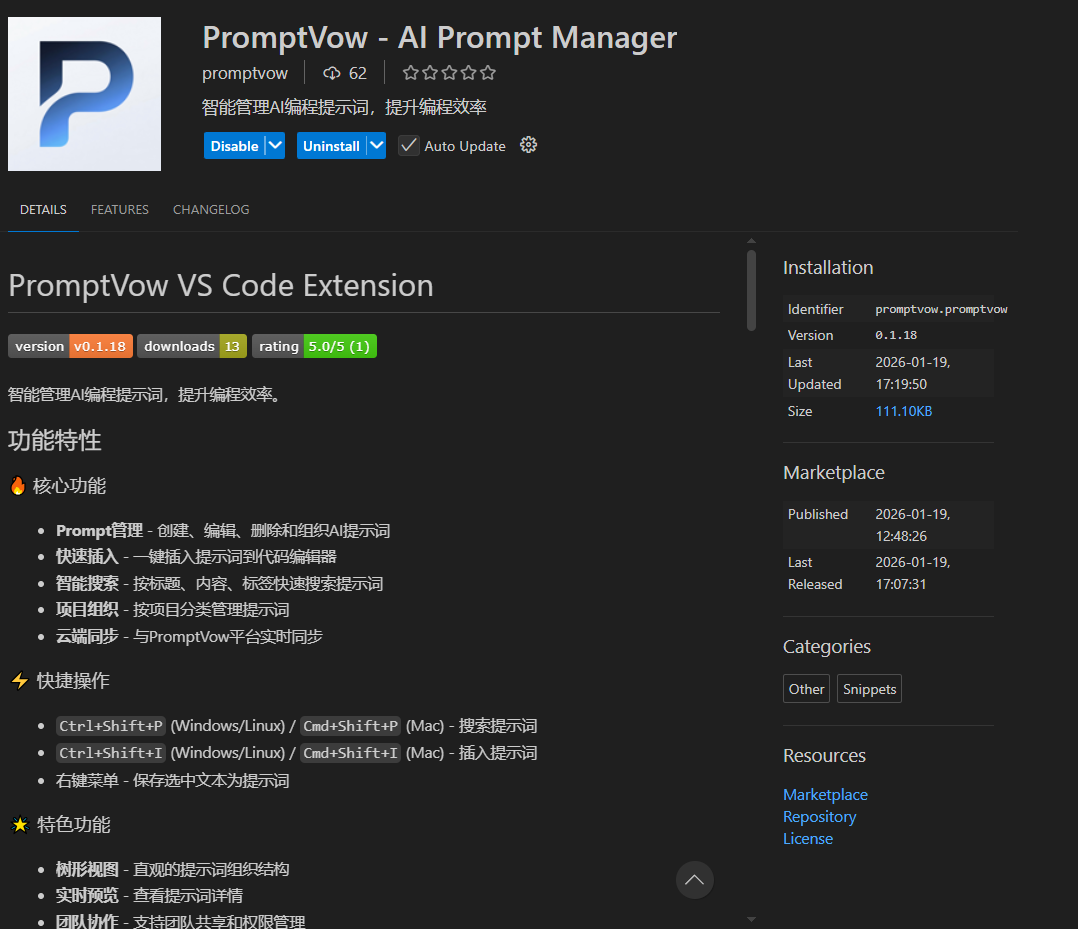
Task: Switch to the FEATURES tab
Action: [119, 209]
